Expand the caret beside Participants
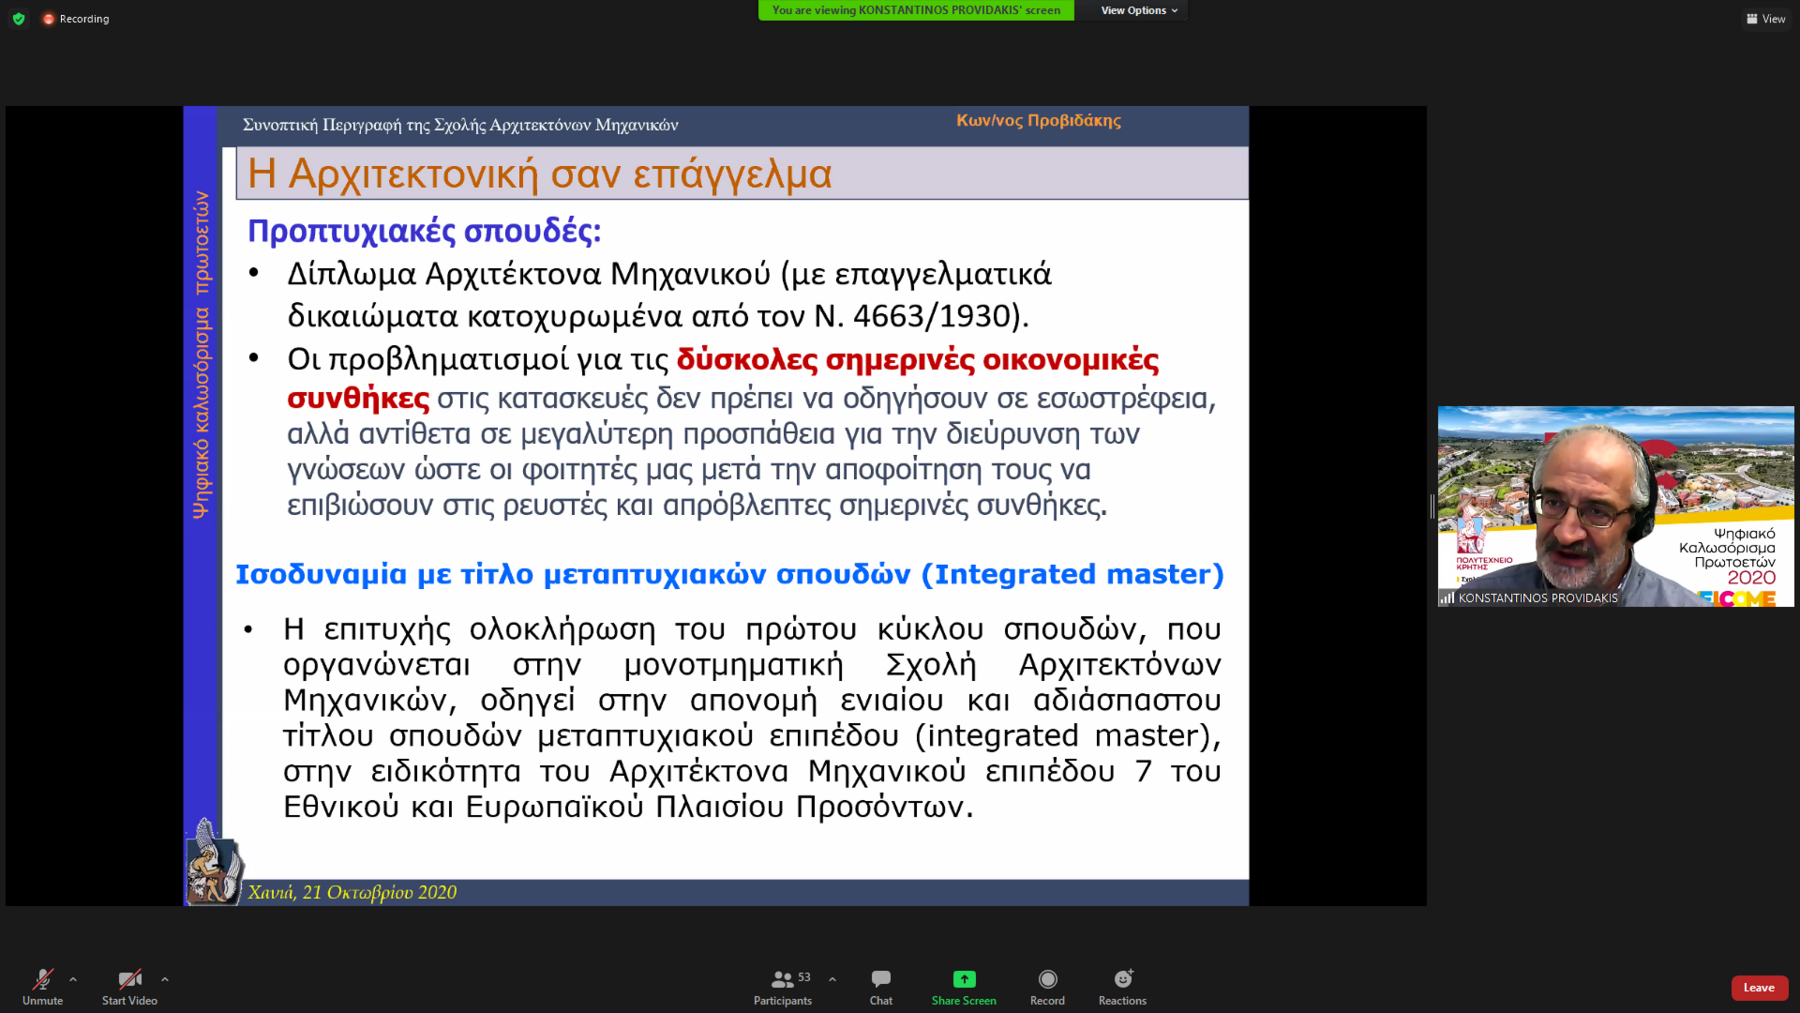The image size is (1800, 1013). (832, 979)
